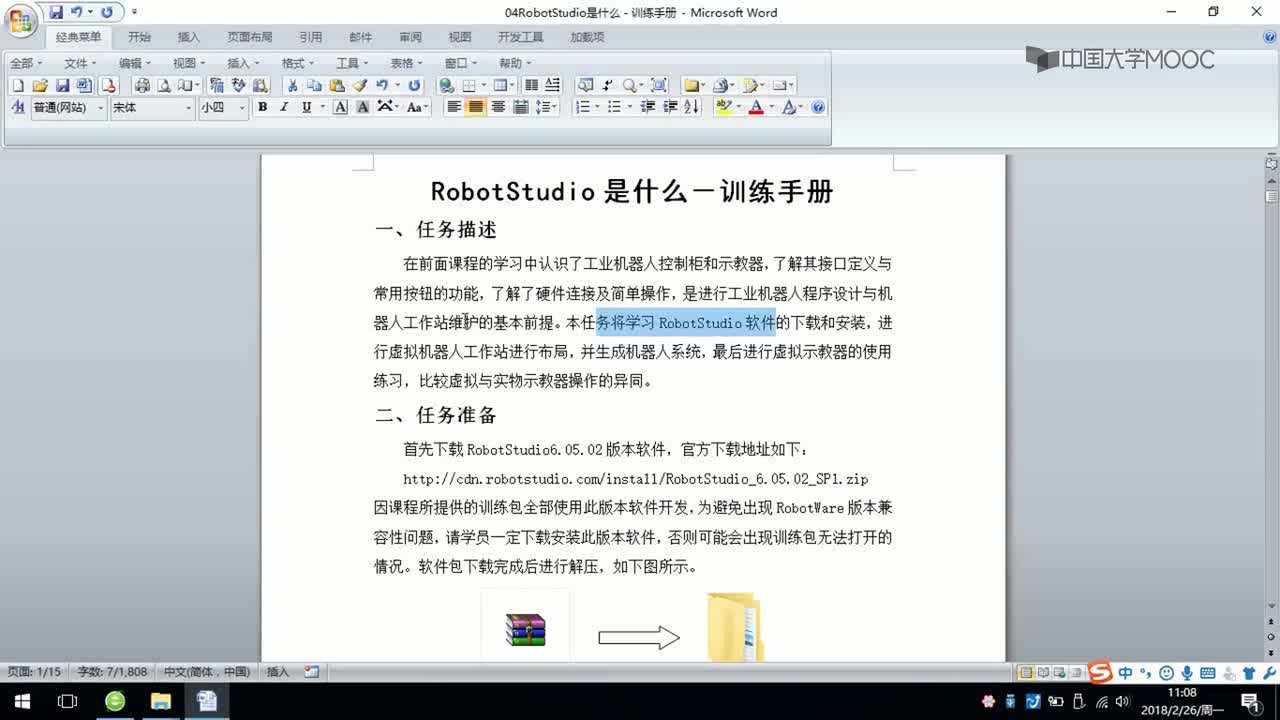Toggle bold formatting
Screen dimensions: 1280x720
tap(262, 107)
